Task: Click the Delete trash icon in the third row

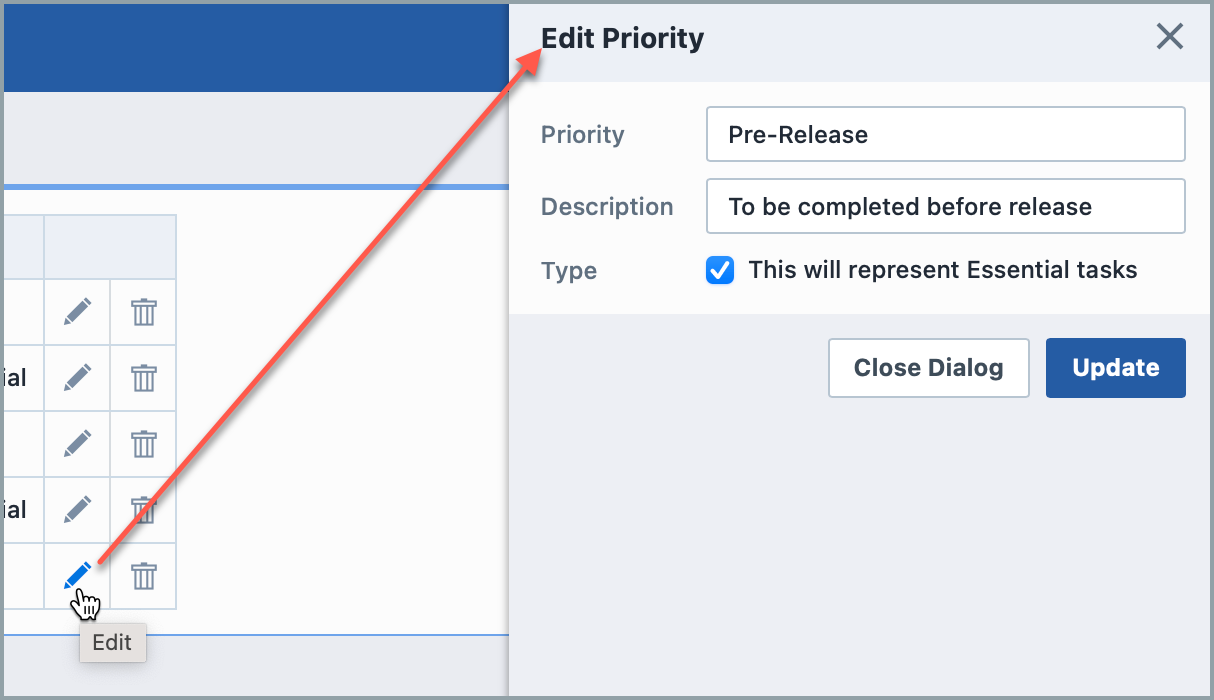Action: tap(143, 444)
